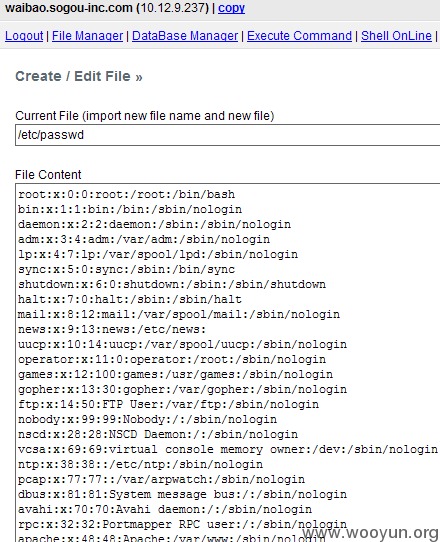
Task: Place cursor on the root:x:0:0 line
Action: [x=127, y=194]
